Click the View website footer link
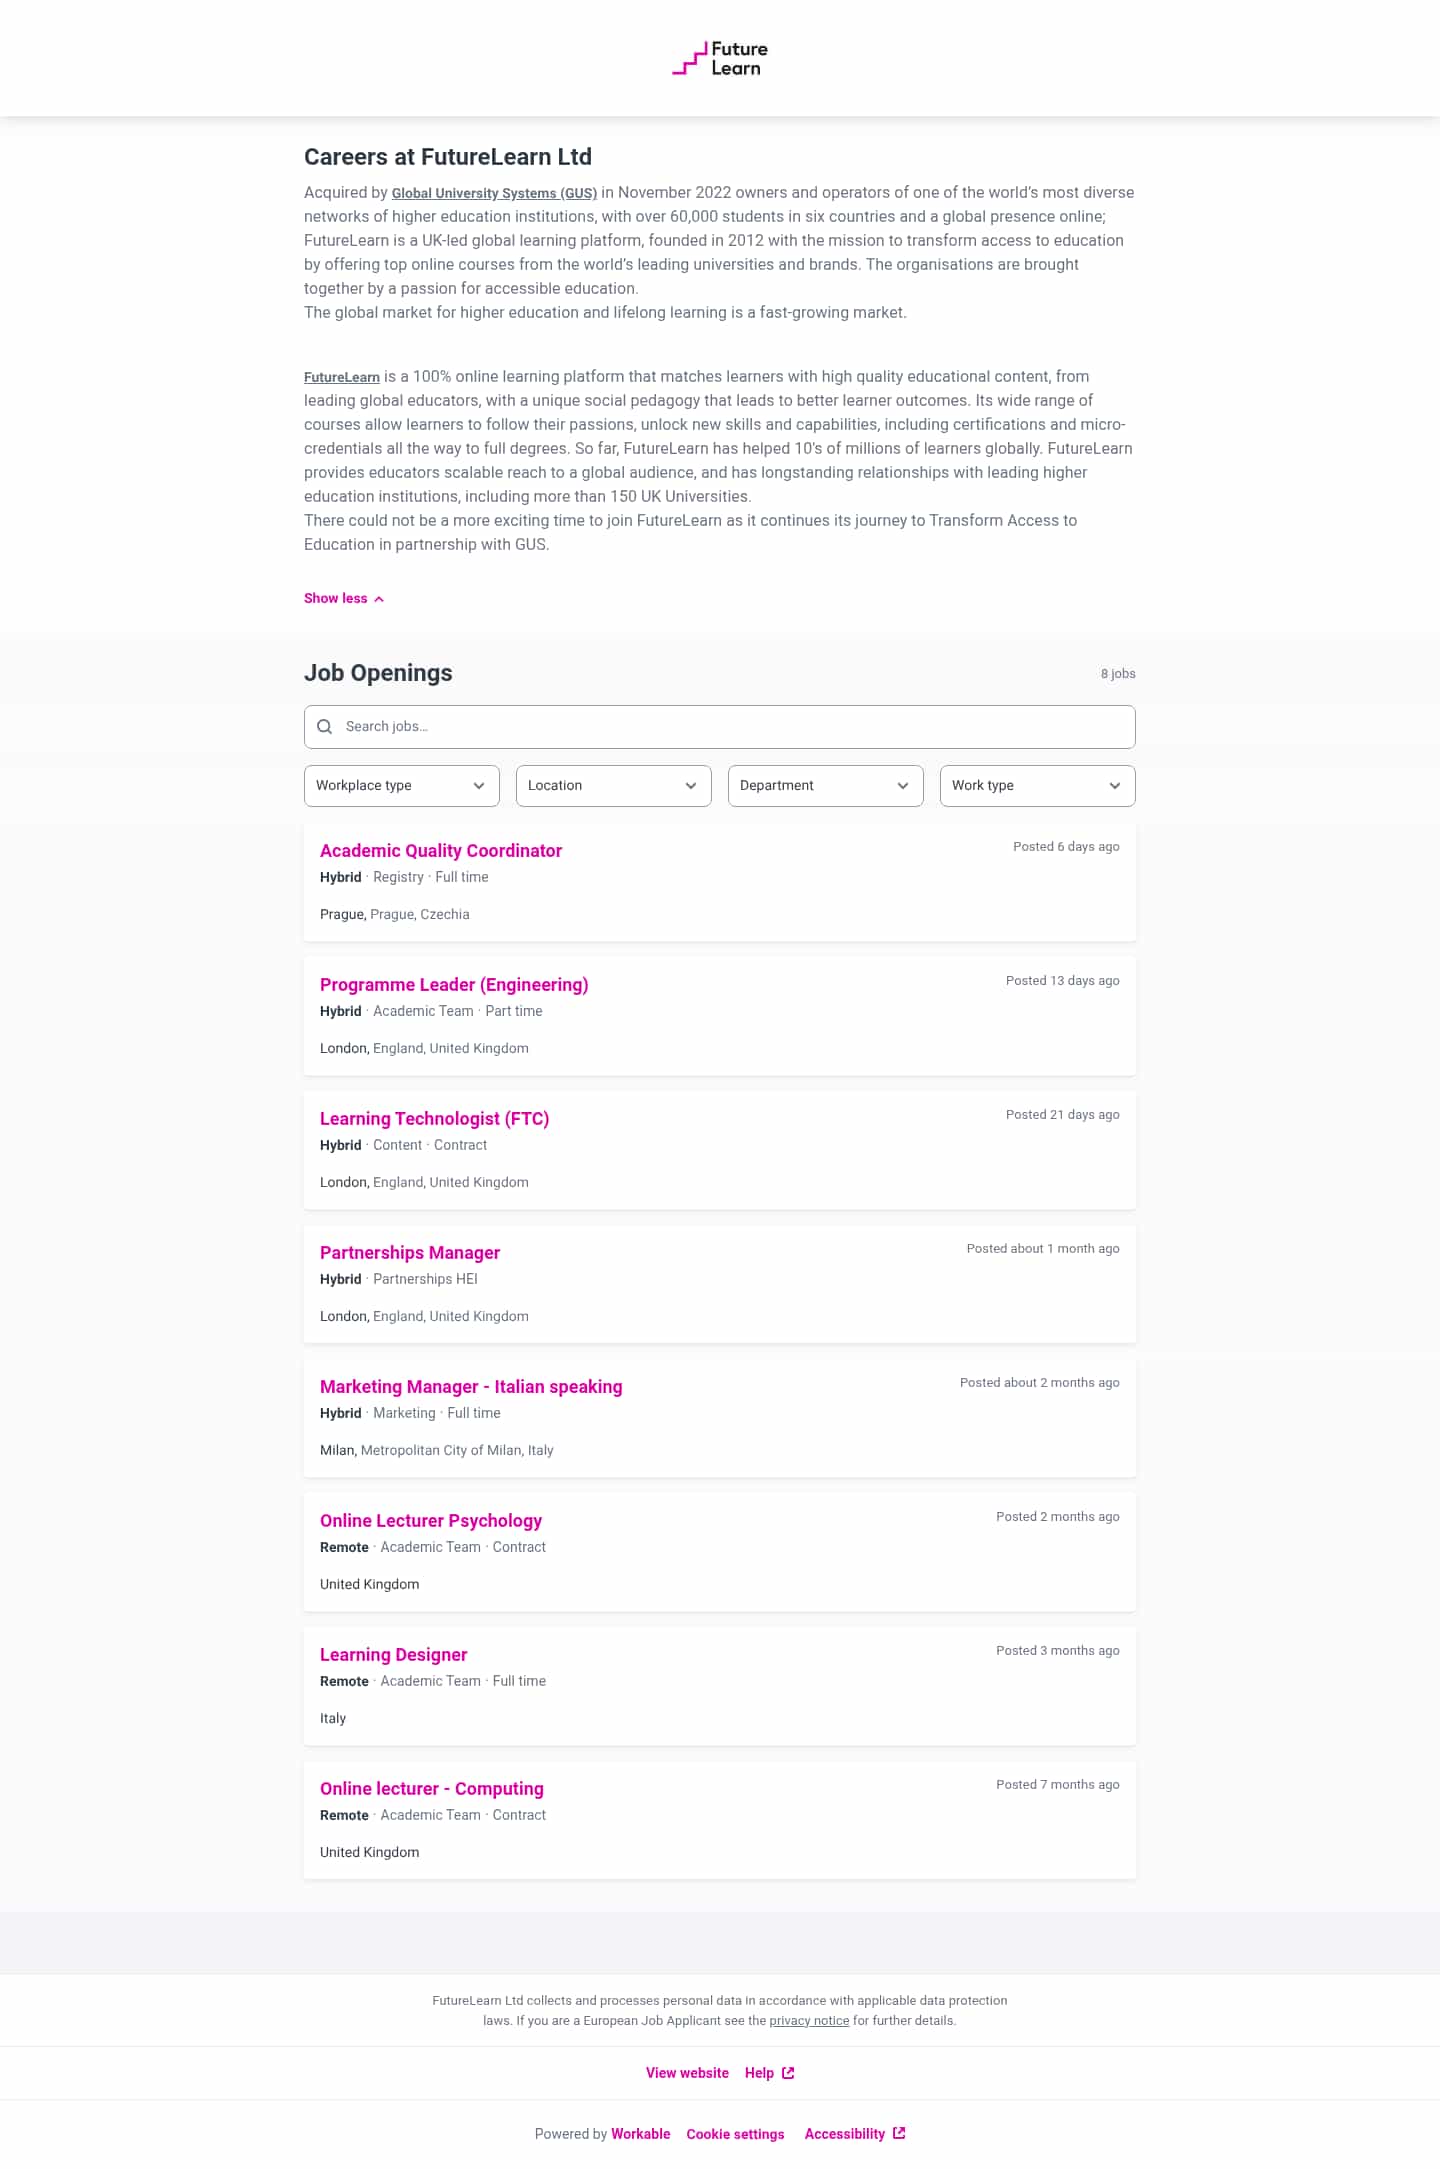The height and width of the screenshot is (2169, 1440). pyautogui.click(x=687, y=2073)
